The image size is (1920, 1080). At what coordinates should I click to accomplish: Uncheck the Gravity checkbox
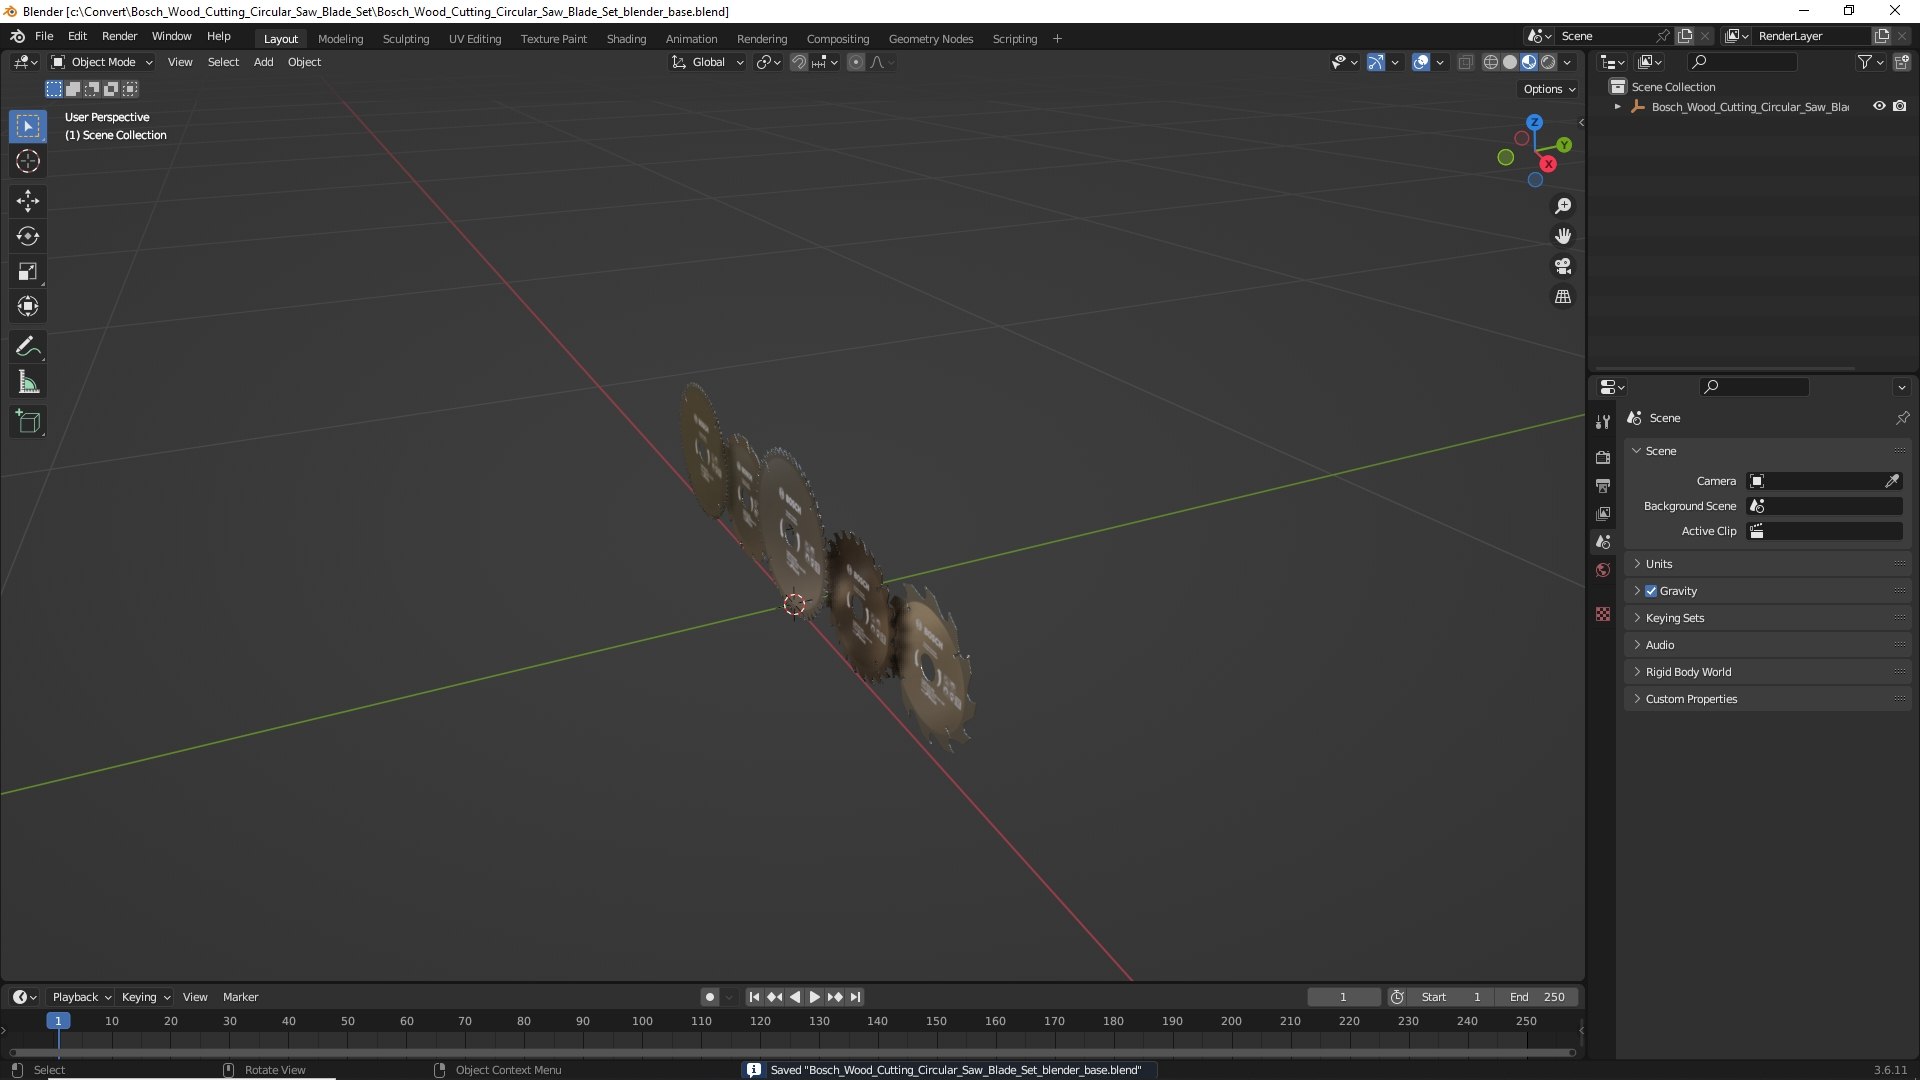point(1651,591)
